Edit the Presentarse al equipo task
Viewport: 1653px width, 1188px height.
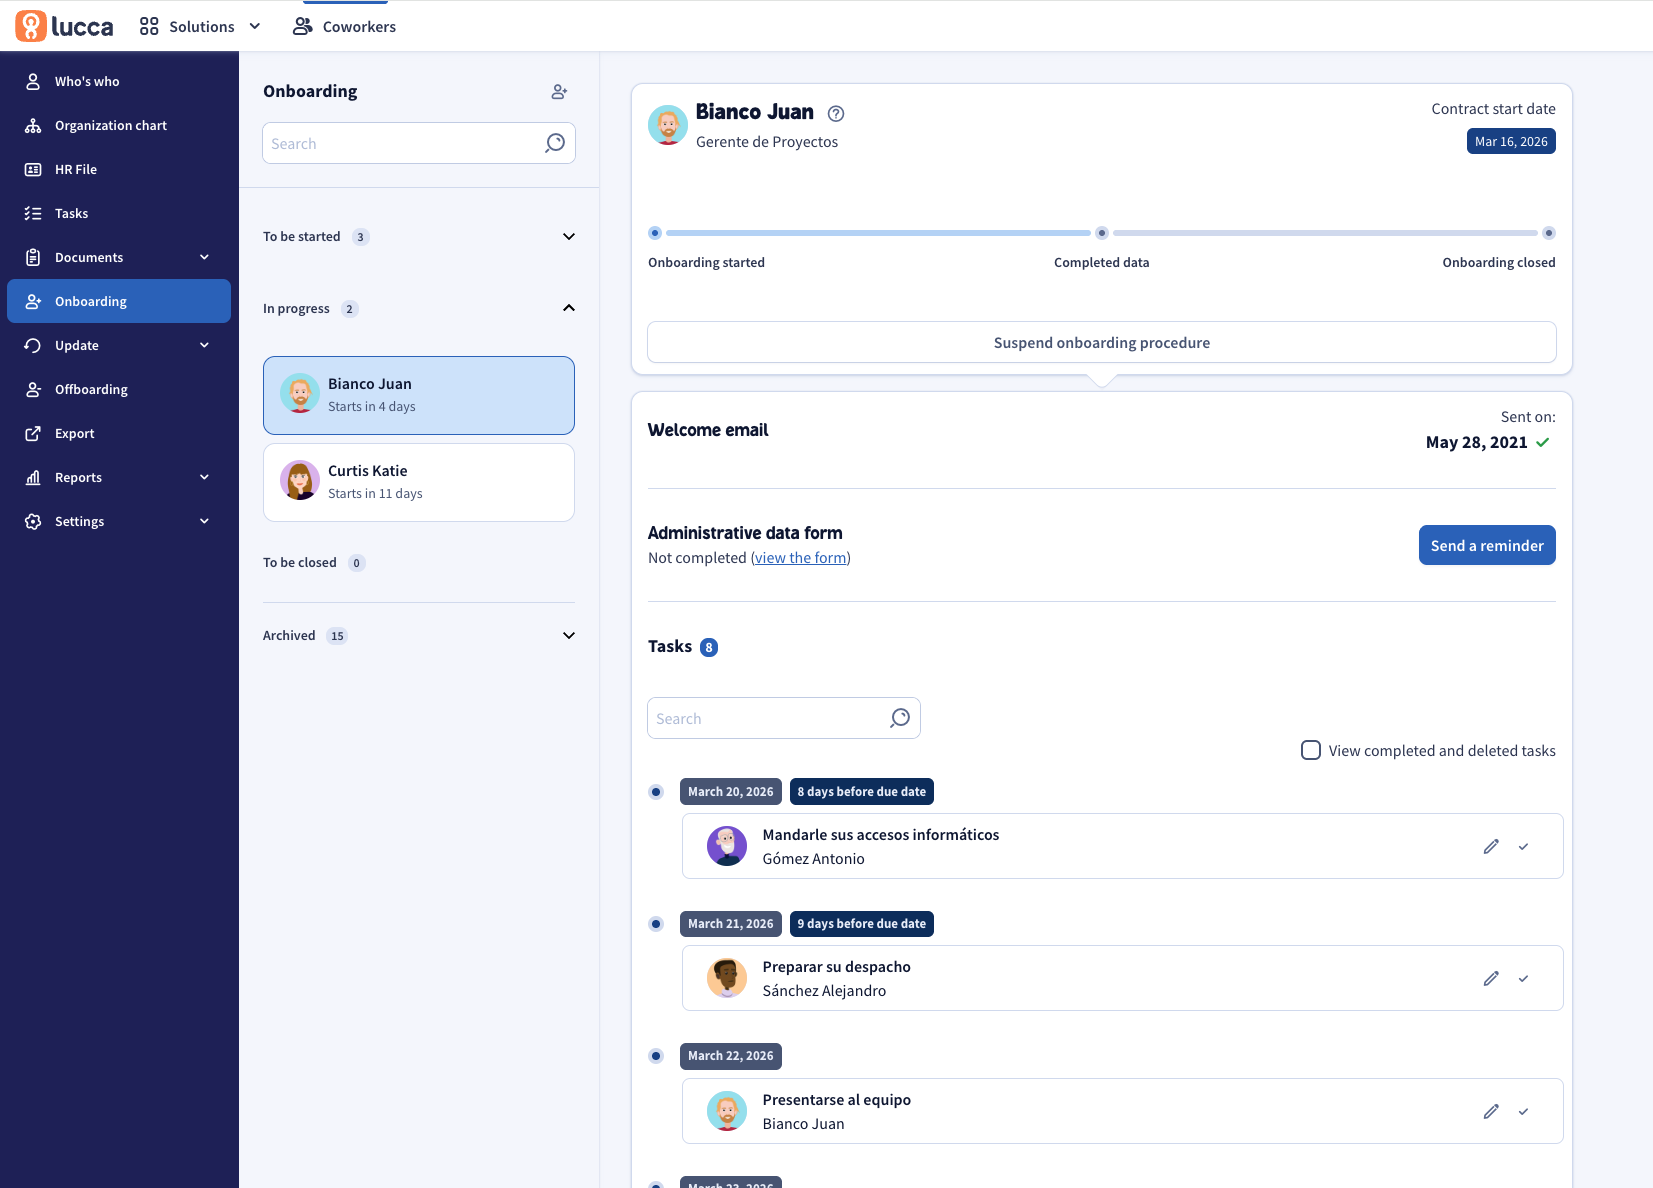coord(1491,1111)
